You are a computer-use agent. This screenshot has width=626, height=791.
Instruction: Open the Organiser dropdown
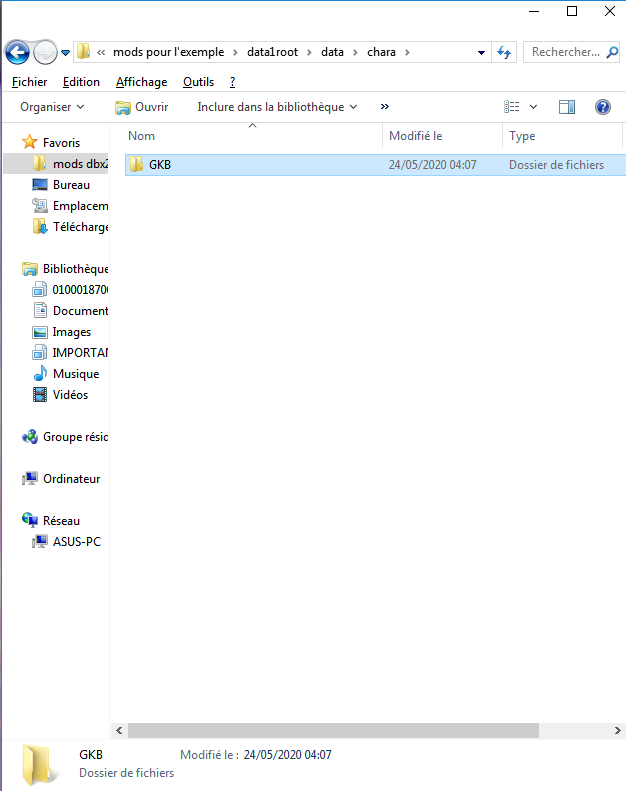(x=52, y=107)
